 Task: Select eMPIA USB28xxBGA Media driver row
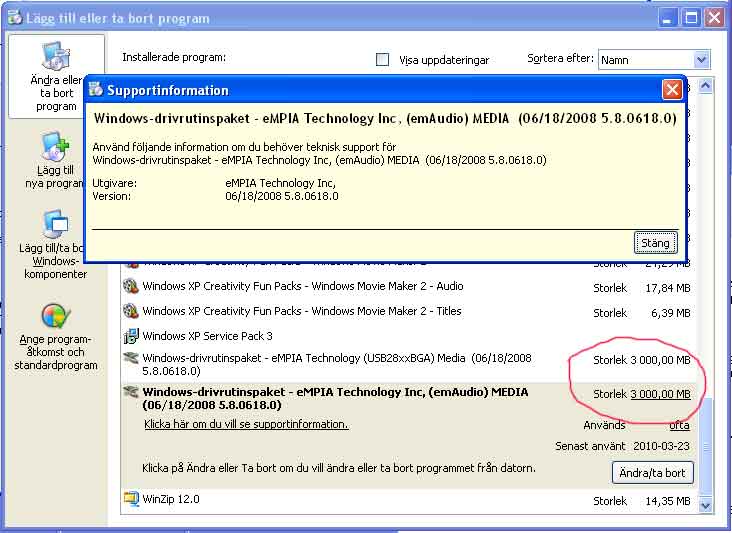[x=407, y=365]
